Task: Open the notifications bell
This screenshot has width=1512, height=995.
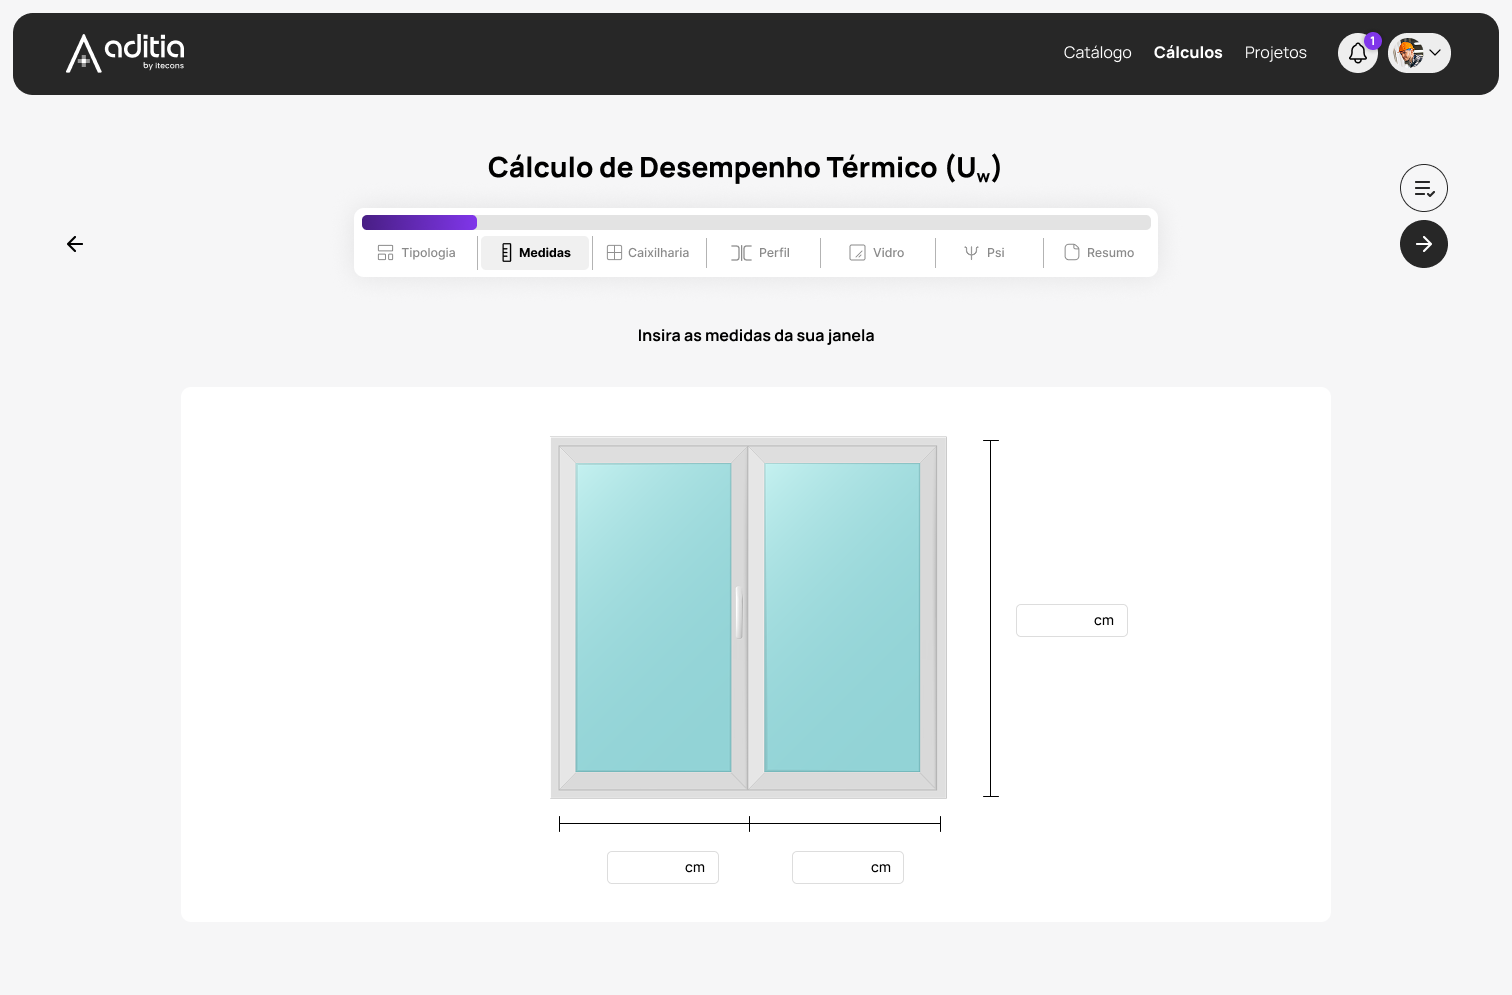Action: (x=1357, y=53)
